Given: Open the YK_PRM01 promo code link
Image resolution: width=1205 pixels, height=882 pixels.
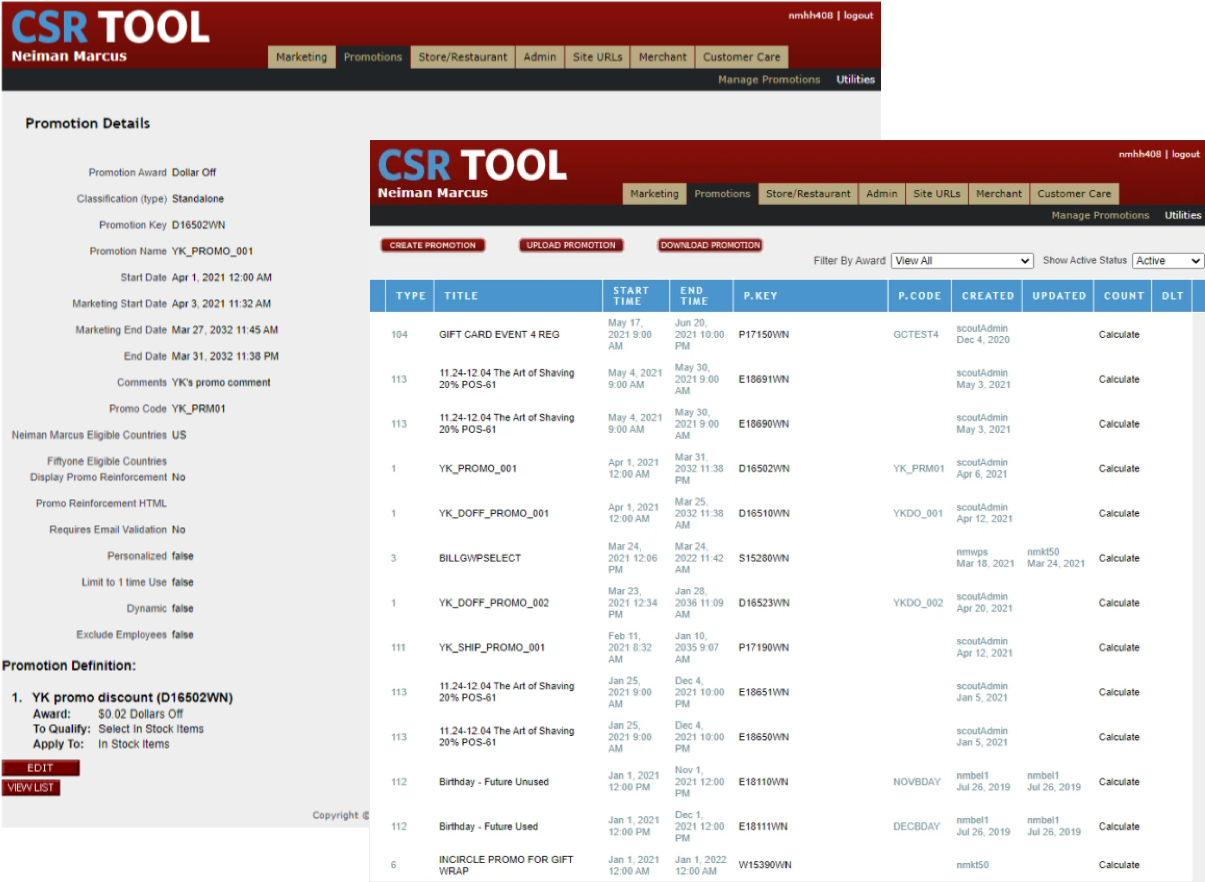Looking at the screenshot, I should point(918,469).
